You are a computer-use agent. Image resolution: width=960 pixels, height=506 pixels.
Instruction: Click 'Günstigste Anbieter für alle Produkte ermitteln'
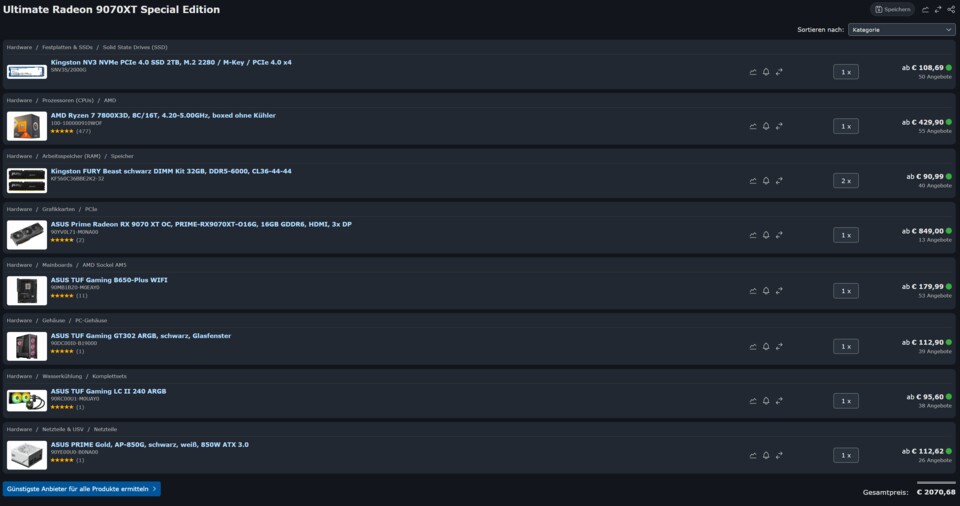coord(82,490)
